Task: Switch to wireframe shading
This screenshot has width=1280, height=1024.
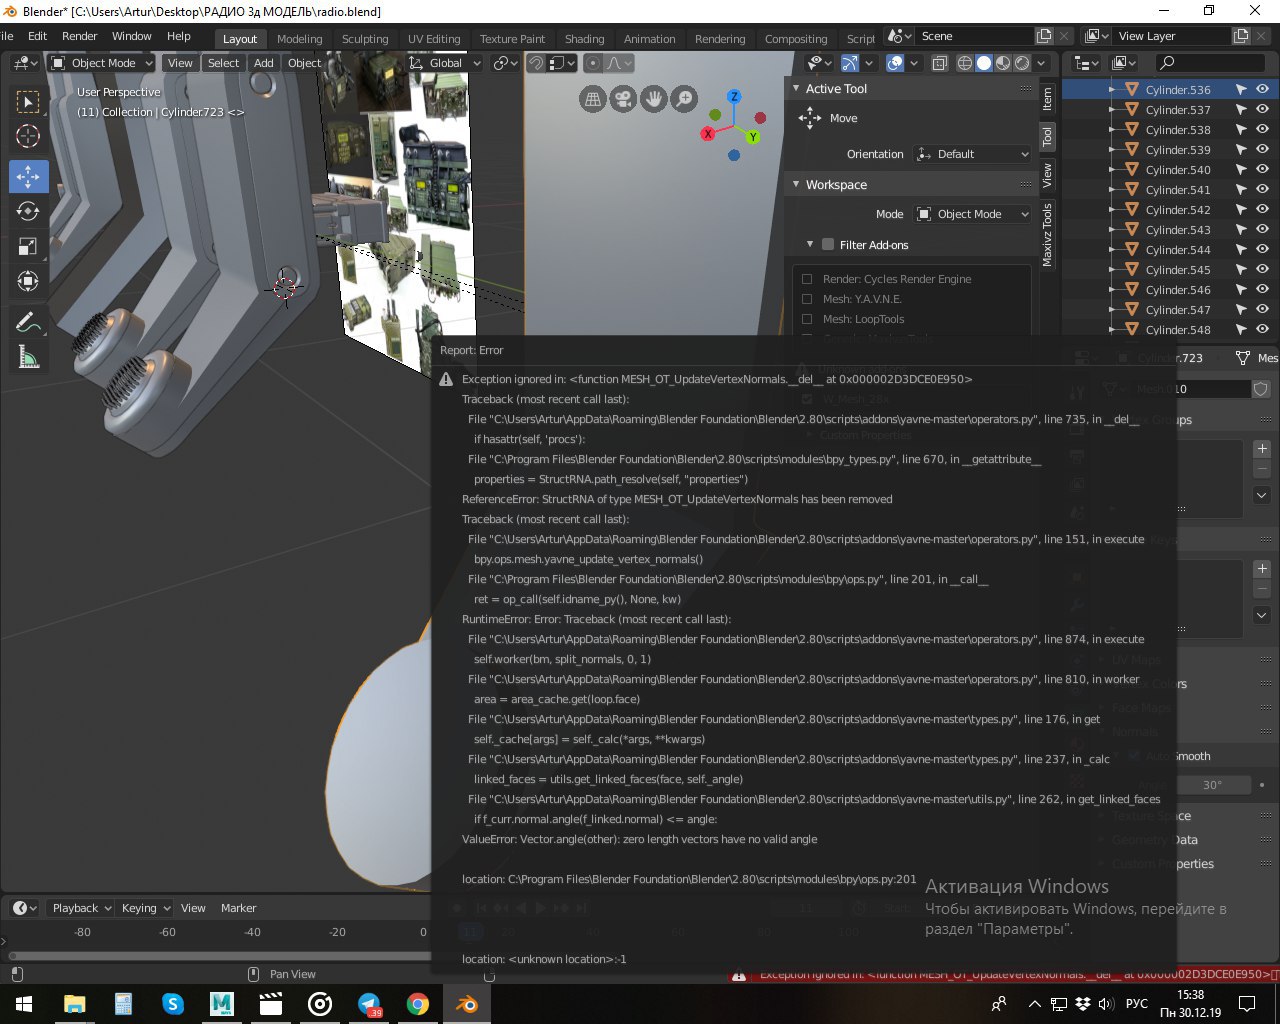Action: coord(965,63)
